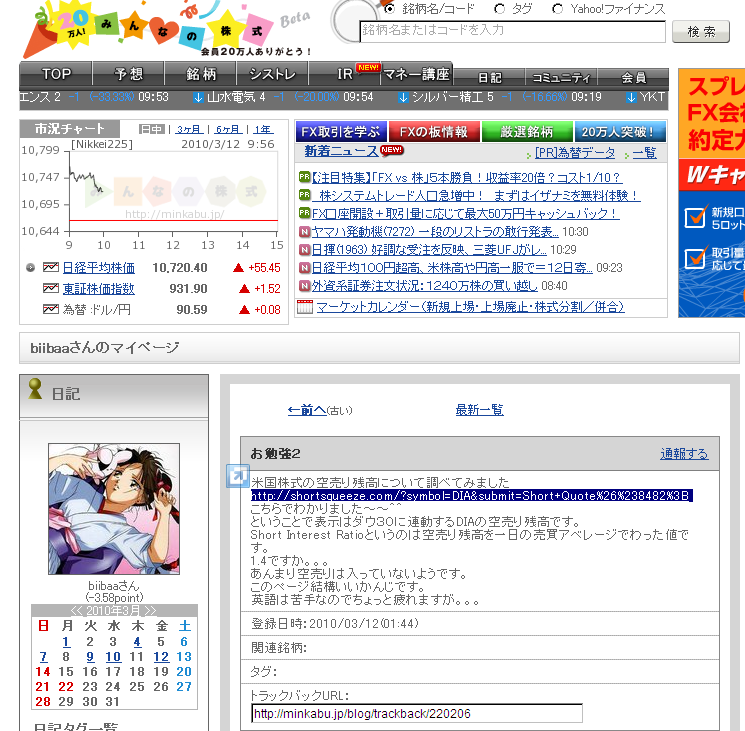Click the PR icon beside the FX vs 株 headline
Screen dimensions: 745x731
(x=304, y=178)
